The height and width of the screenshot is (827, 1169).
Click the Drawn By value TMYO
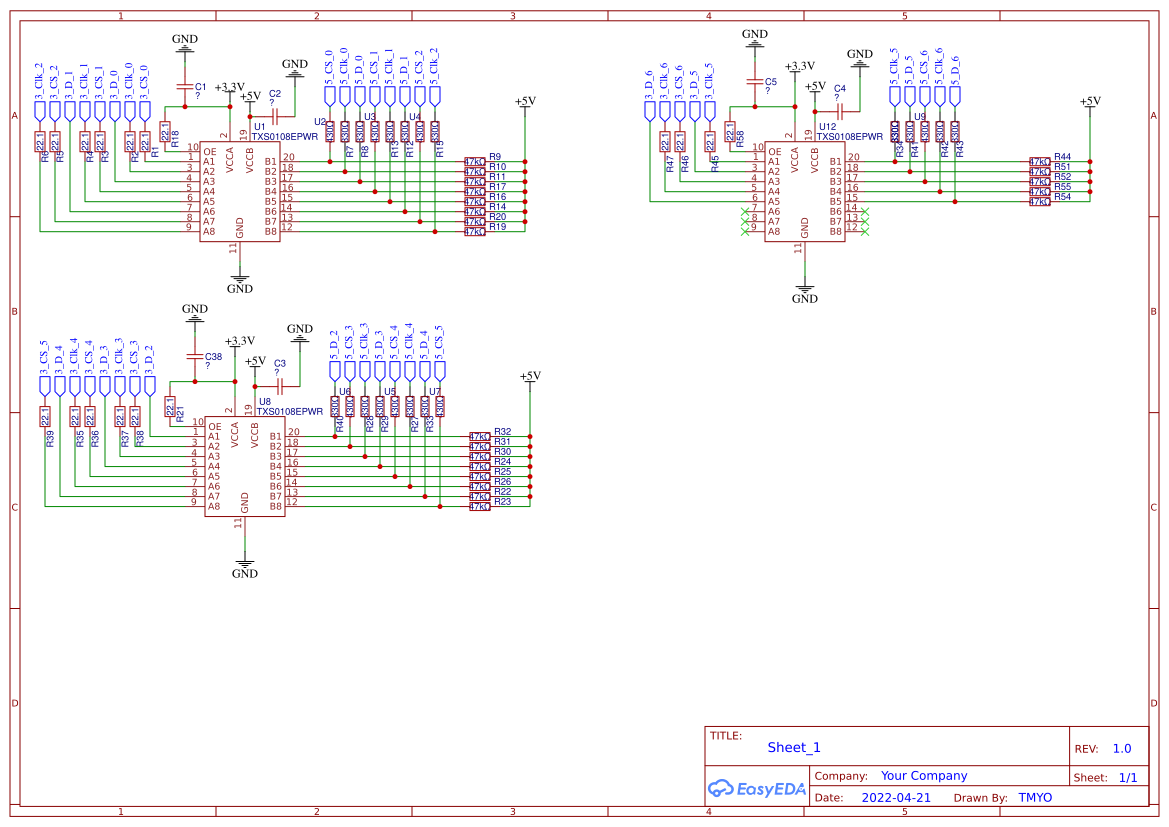pyautogui.click(x=1036, y=798)
